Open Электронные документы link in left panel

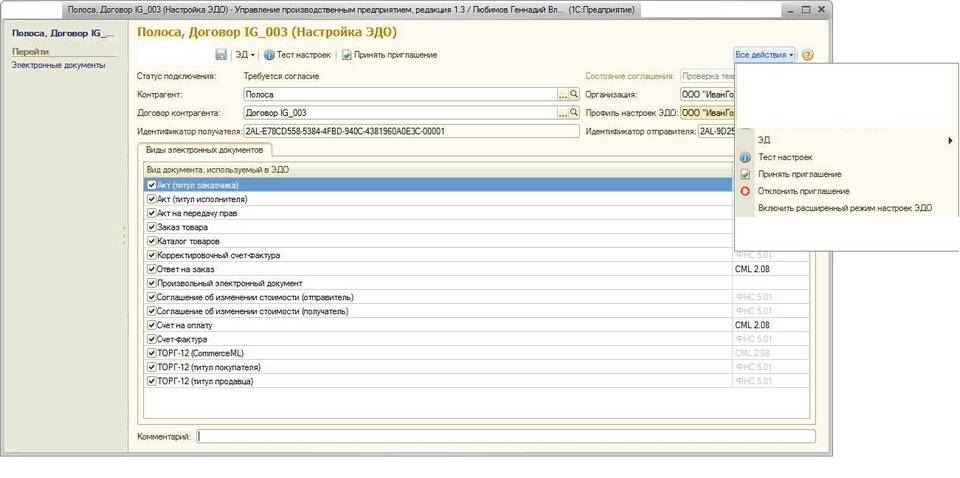(x=58, y=65)
